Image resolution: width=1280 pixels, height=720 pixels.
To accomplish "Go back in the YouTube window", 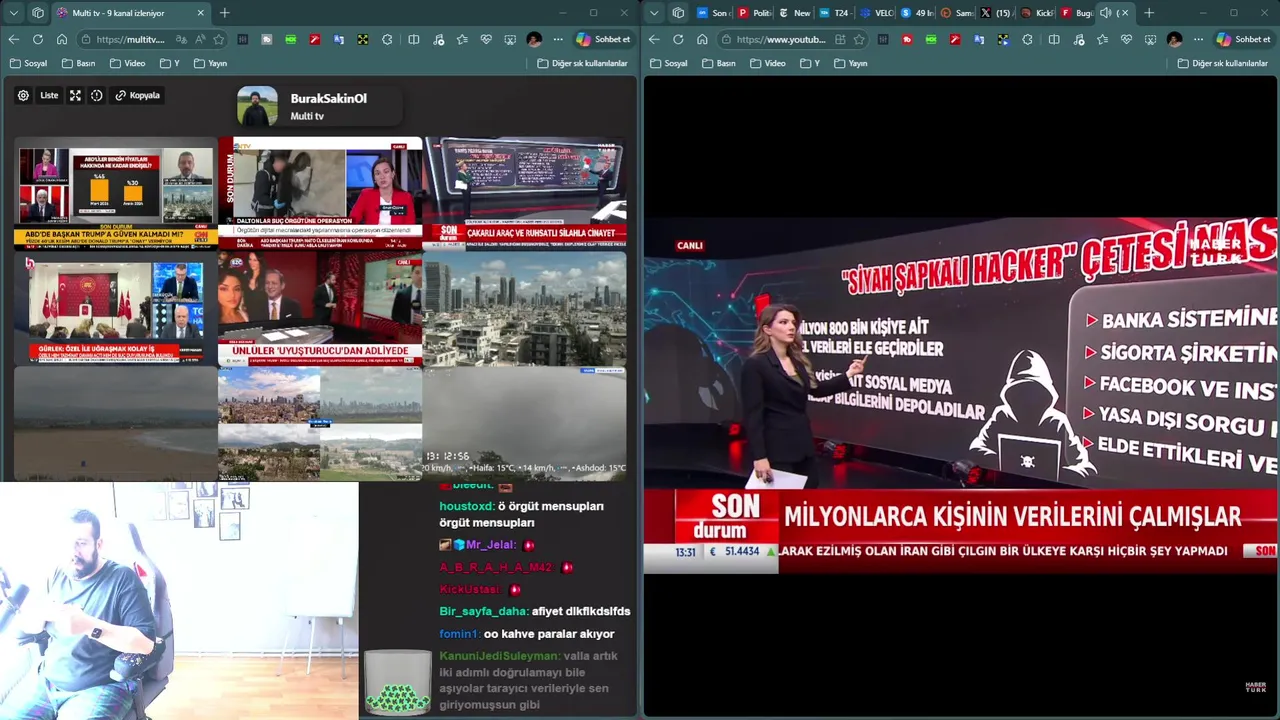I will coord(654,39).
